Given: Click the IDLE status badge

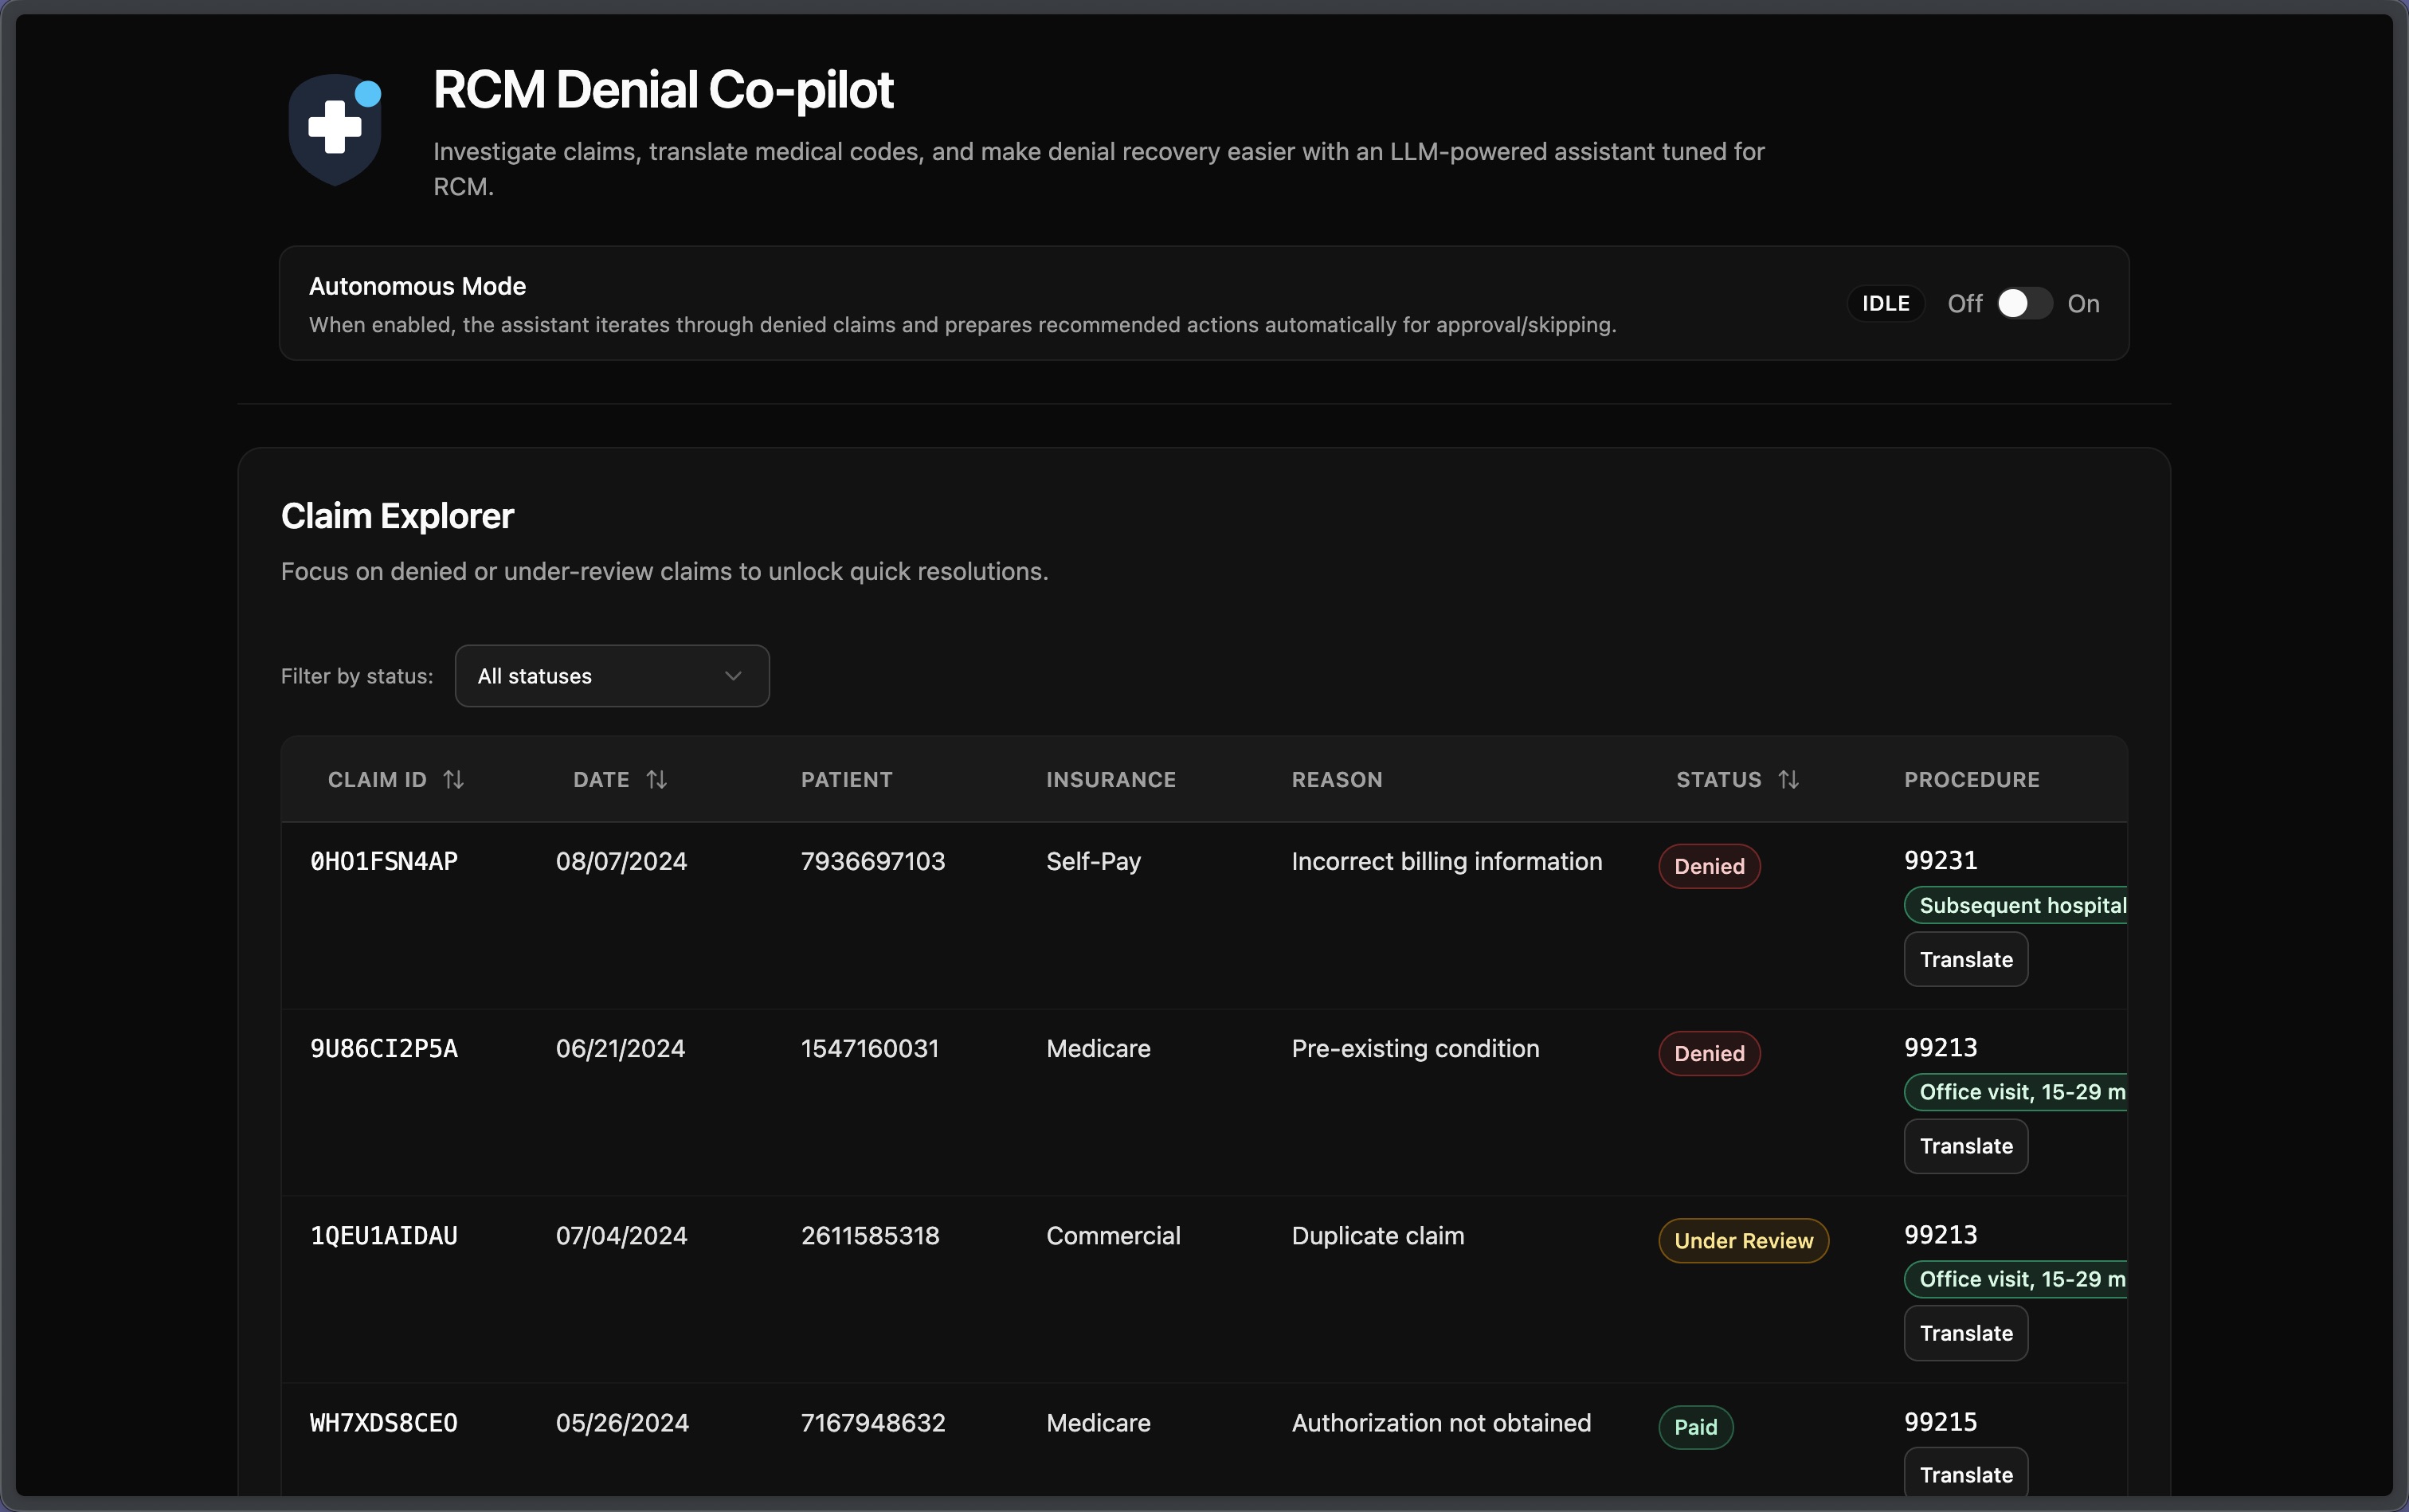Looking at the screenshot, I should 1885,303.
